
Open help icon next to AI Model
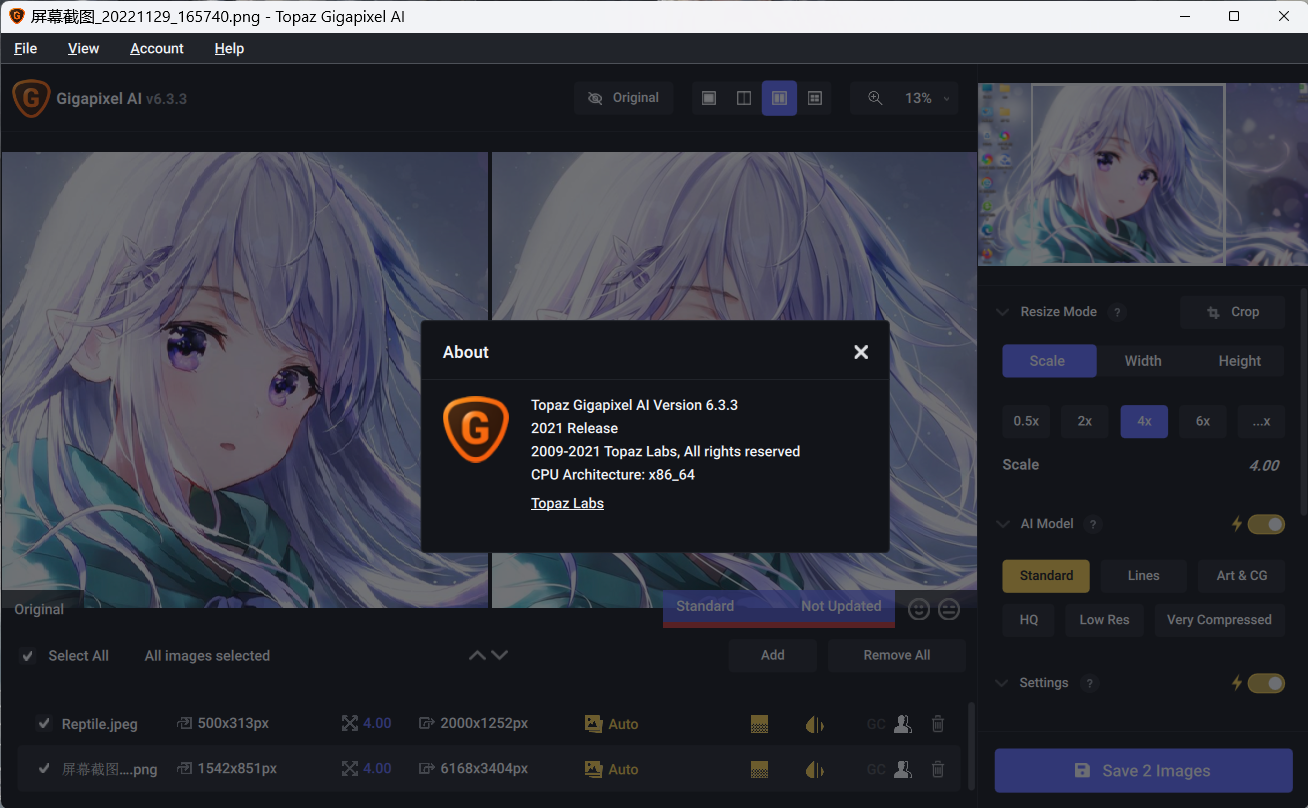(1093, 524)
